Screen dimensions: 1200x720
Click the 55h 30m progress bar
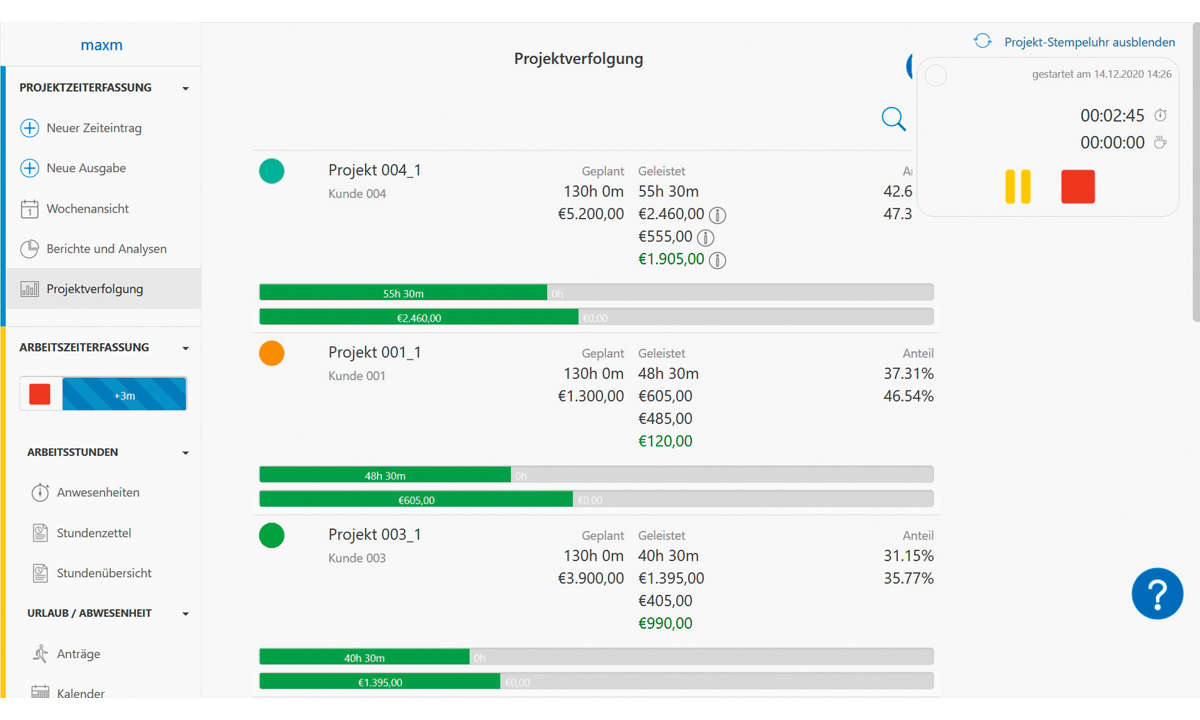(403, 293)
